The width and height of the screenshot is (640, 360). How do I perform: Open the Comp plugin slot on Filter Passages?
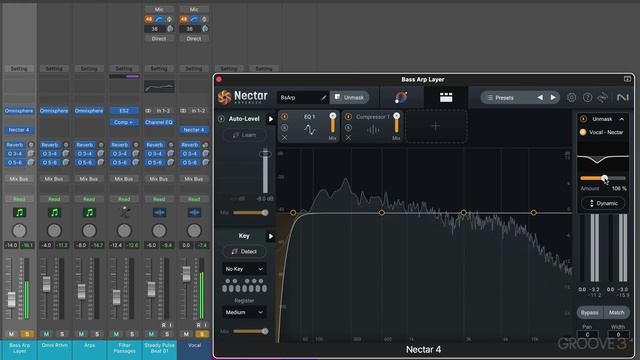(x=124, y=122)
